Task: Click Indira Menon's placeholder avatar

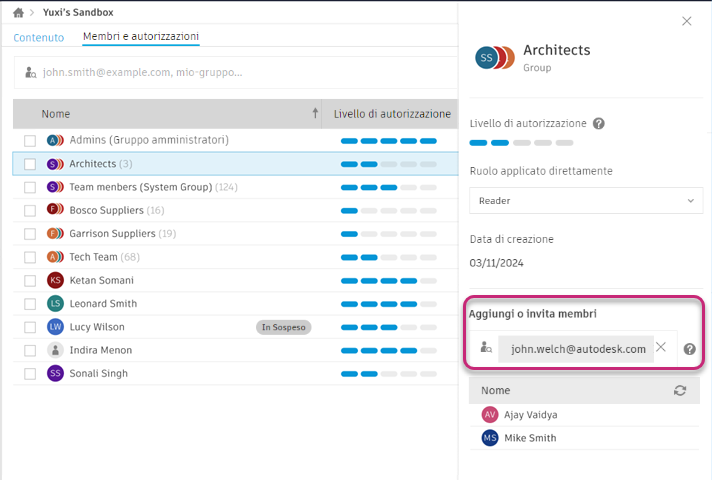Action: click(x=55, y=350)
